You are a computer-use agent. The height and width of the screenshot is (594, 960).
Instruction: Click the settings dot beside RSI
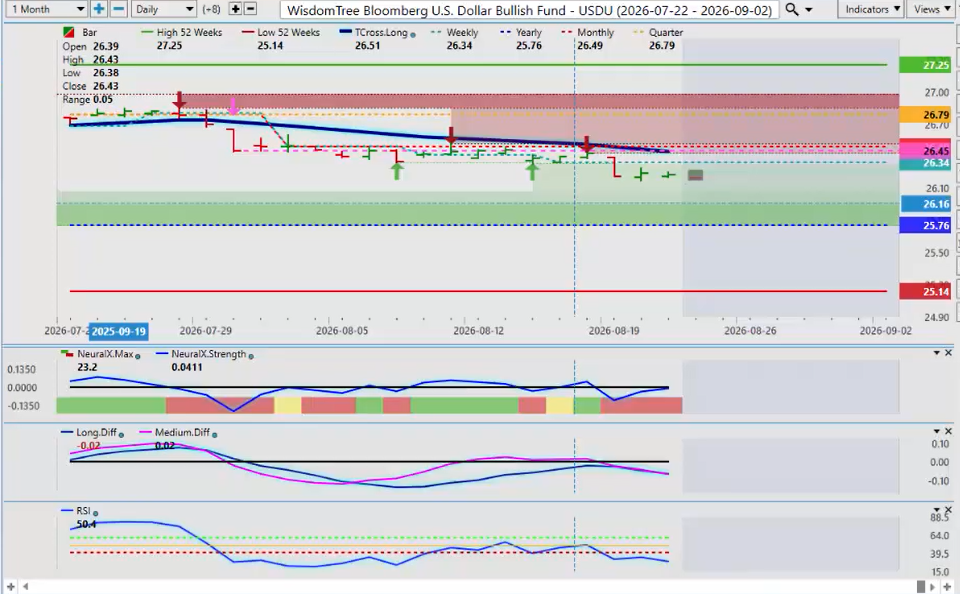coord(96,513)
